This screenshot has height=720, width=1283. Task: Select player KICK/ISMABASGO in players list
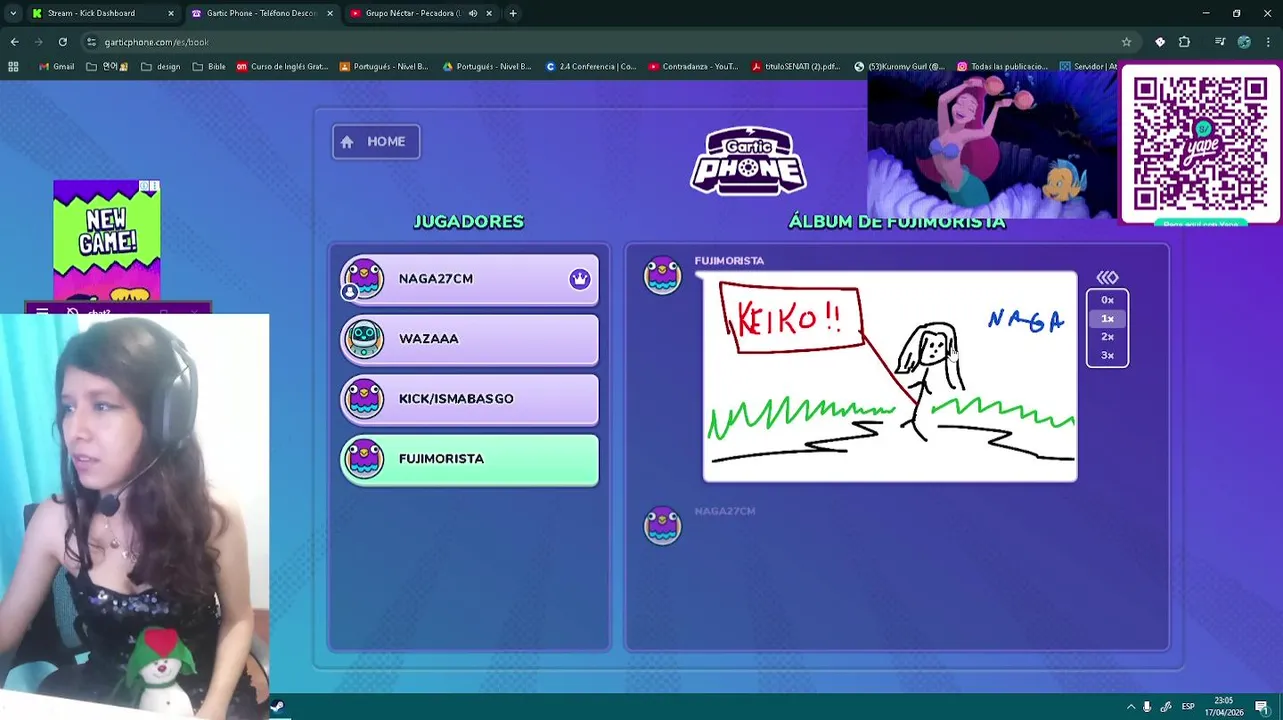469,399
